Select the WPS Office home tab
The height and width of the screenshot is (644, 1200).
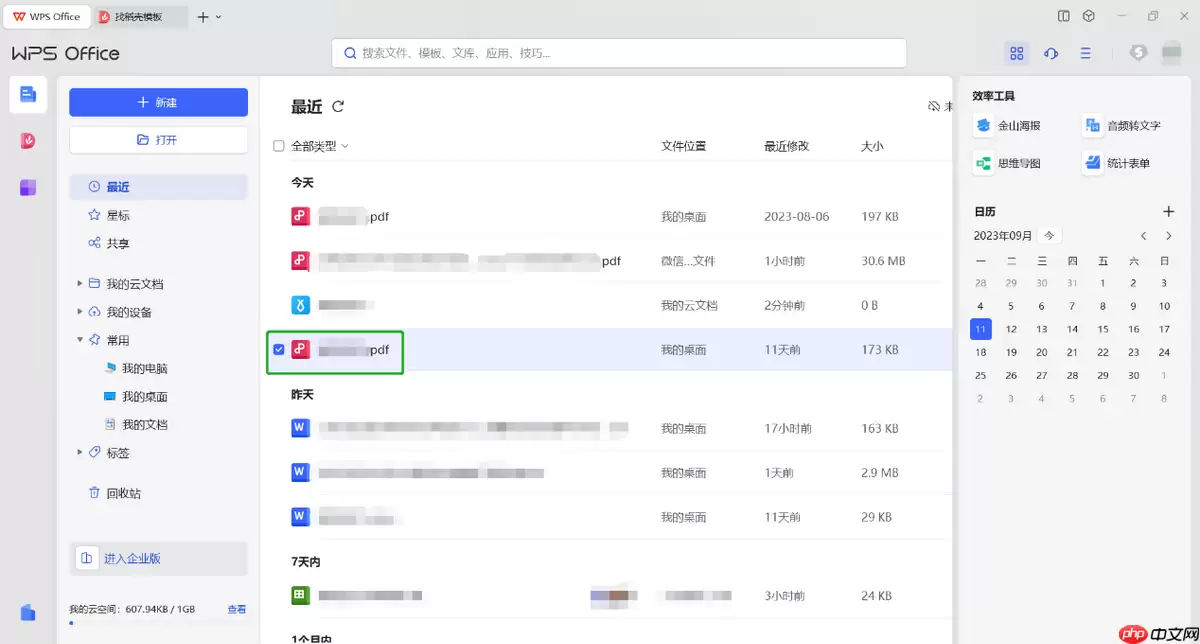[46, 16]
